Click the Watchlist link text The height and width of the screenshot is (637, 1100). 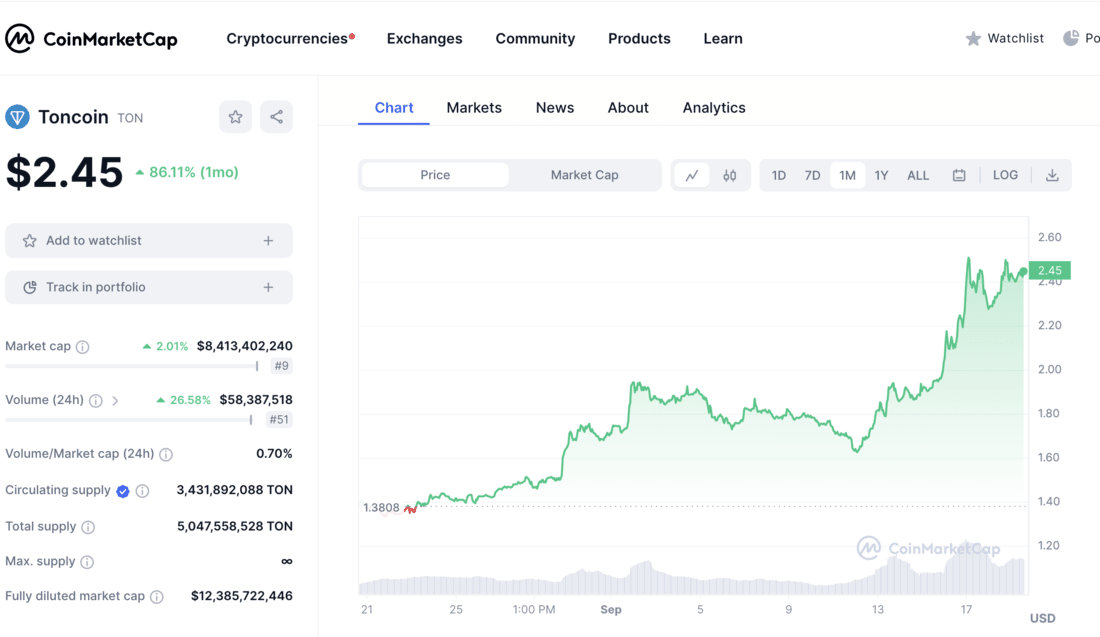pyautogui.click(x=1015, y=38)
